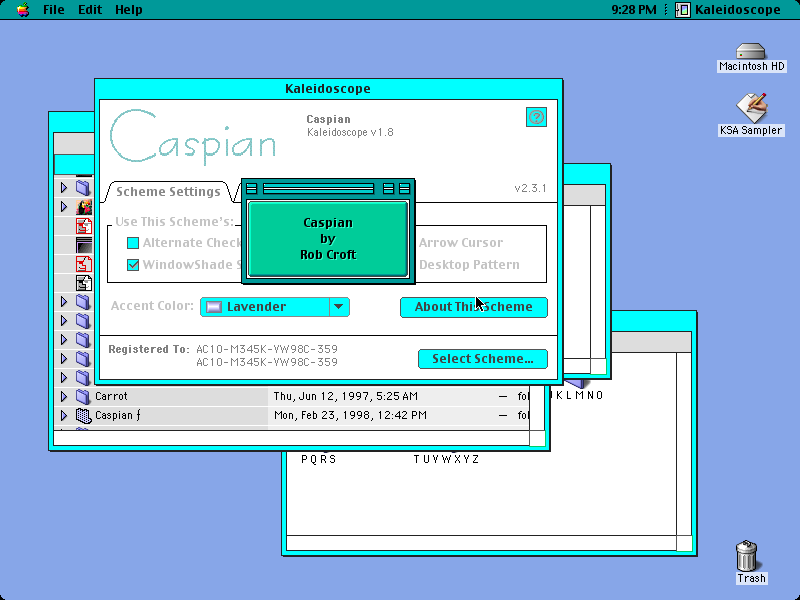The width and height of the screenshot is (800, 600).
Task: Select the Carrot row name text
Action: [111, 396]
